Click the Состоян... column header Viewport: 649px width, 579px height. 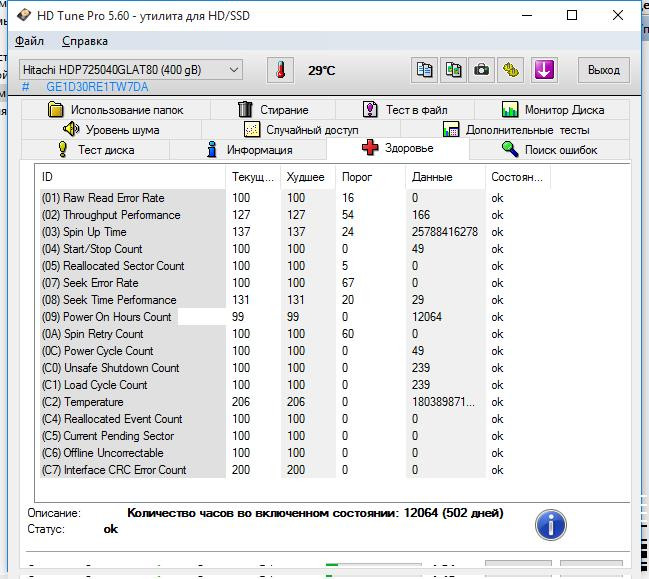[x=517, y=177]
